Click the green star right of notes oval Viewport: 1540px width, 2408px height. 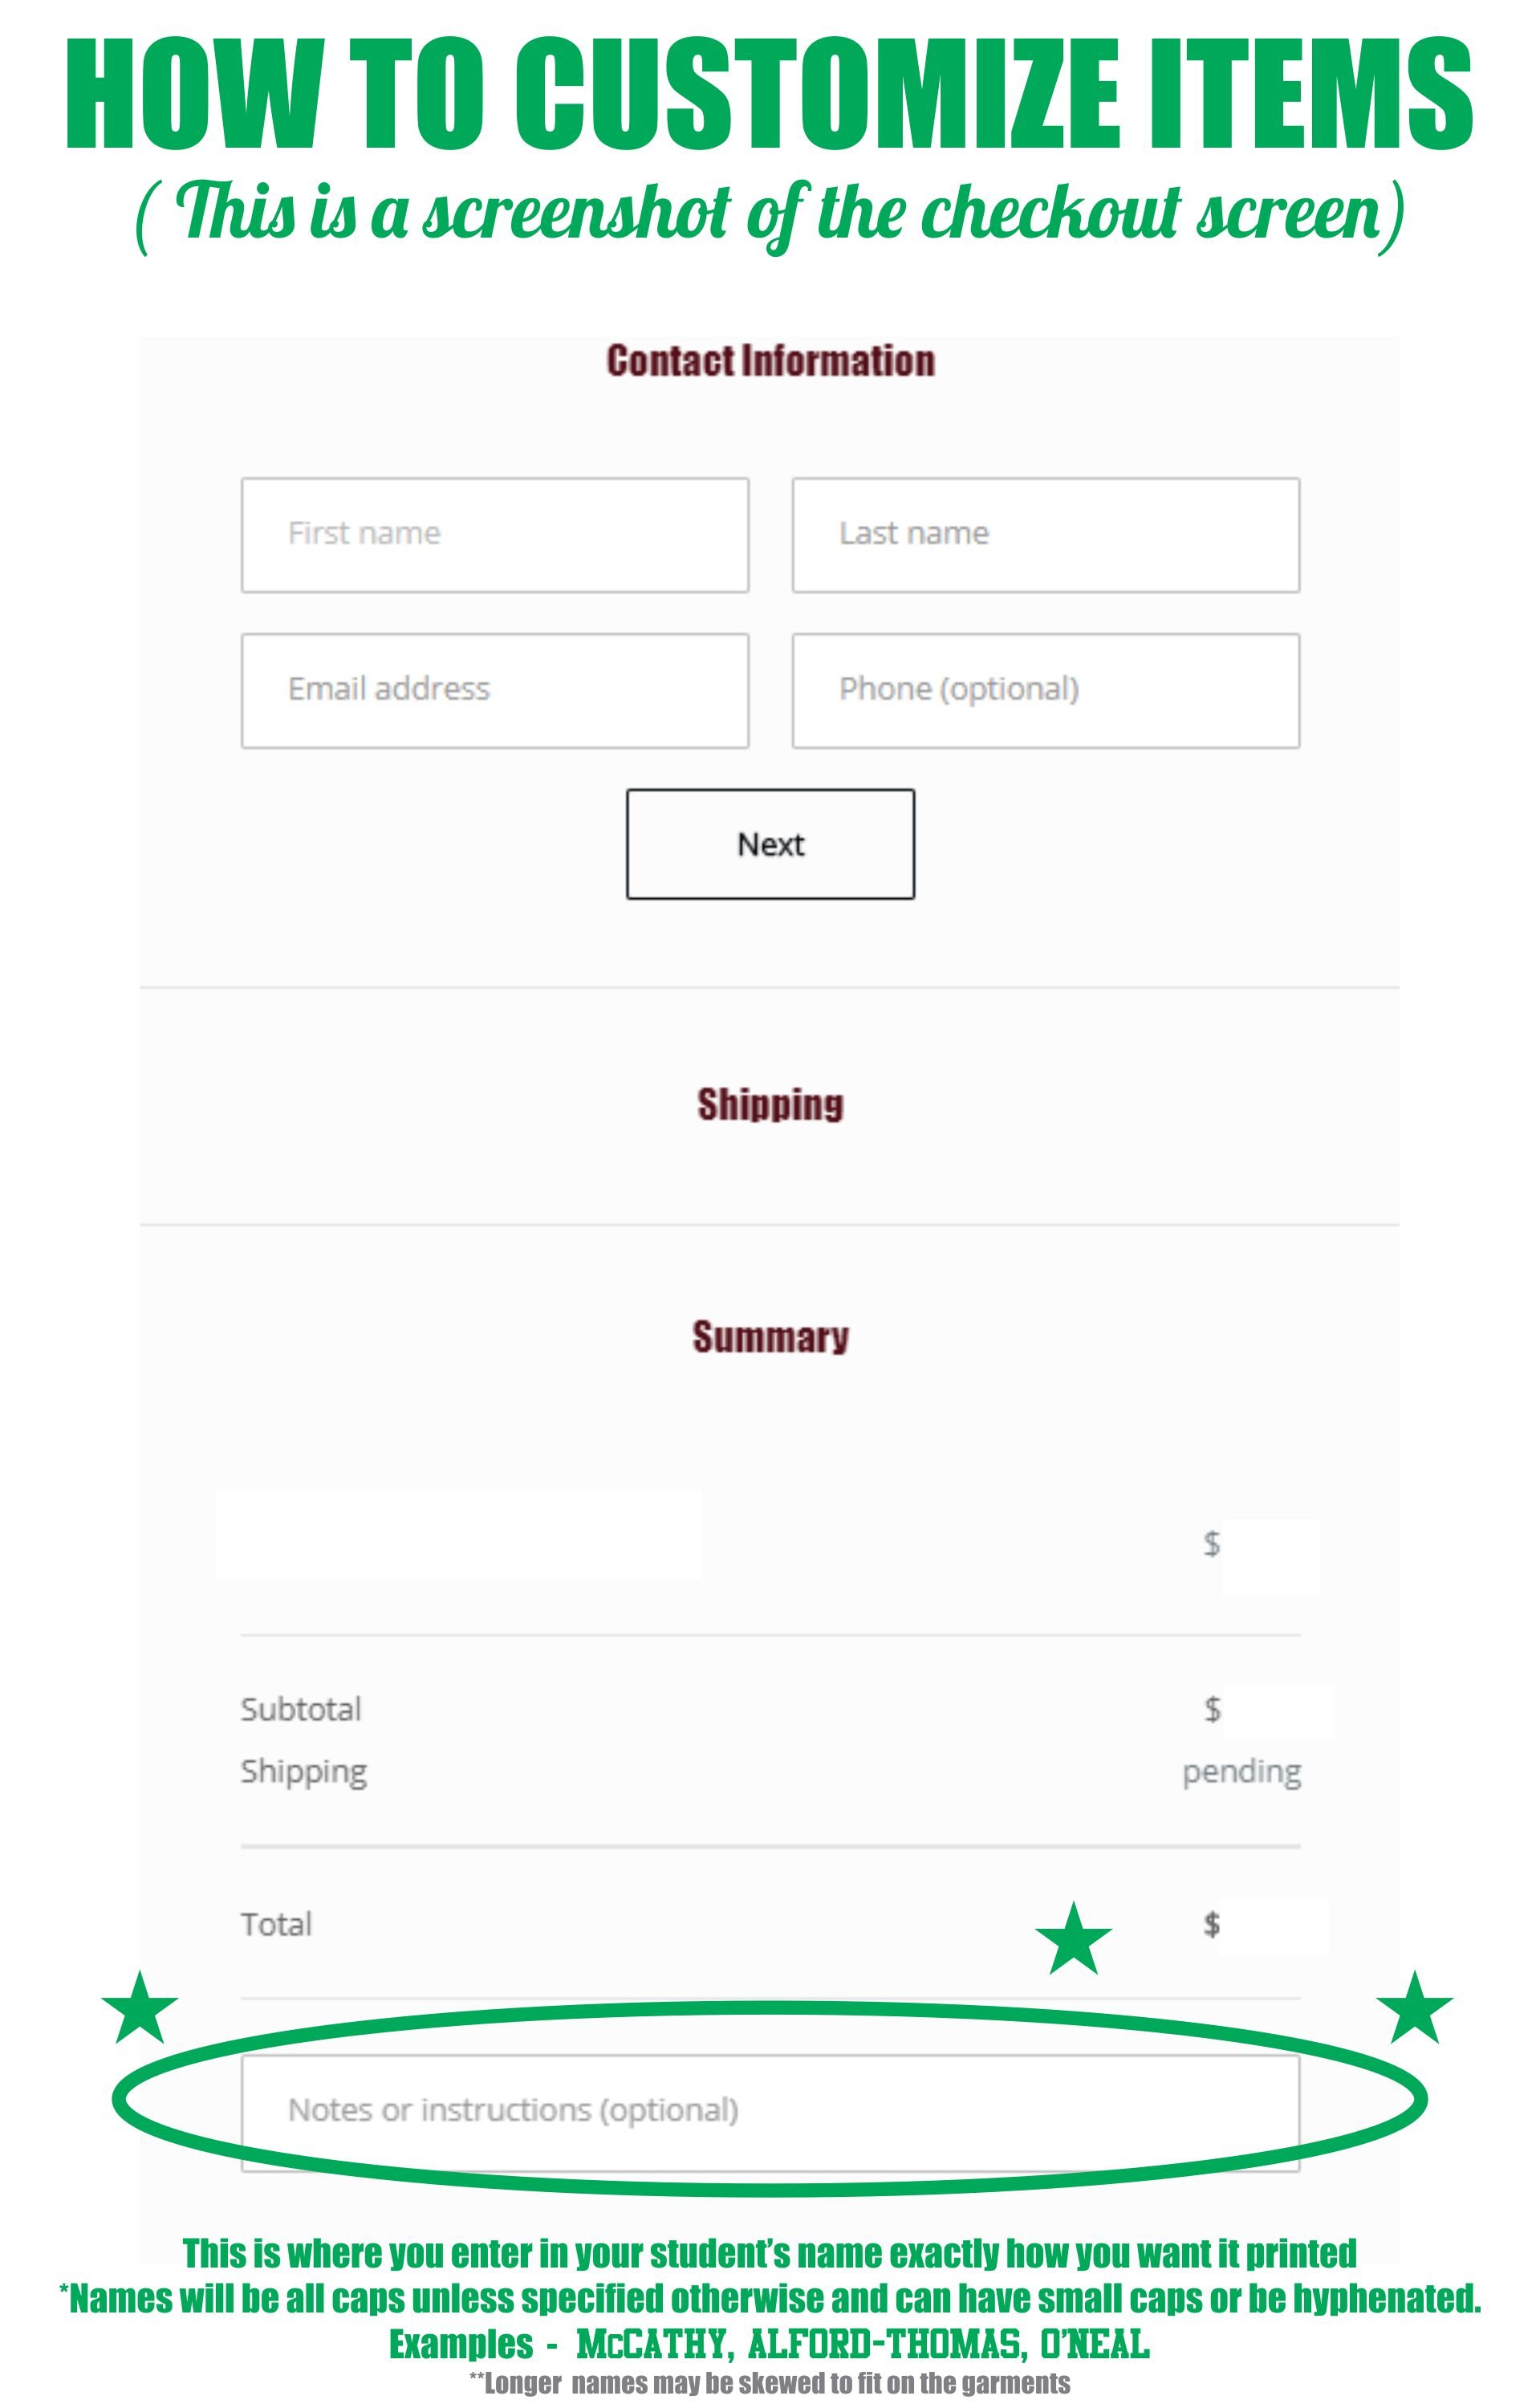tap(1414, 2007)
